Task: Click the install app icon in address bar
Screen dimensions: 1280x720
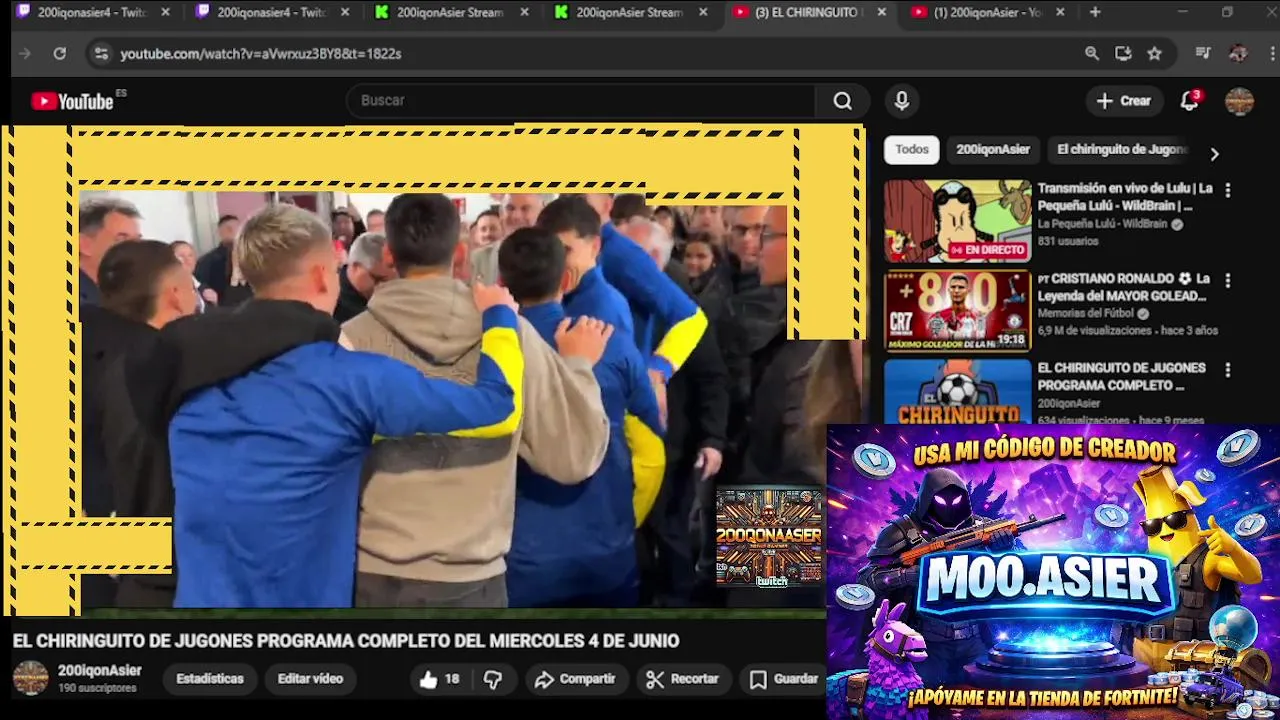Action: tap(1123, 54)
